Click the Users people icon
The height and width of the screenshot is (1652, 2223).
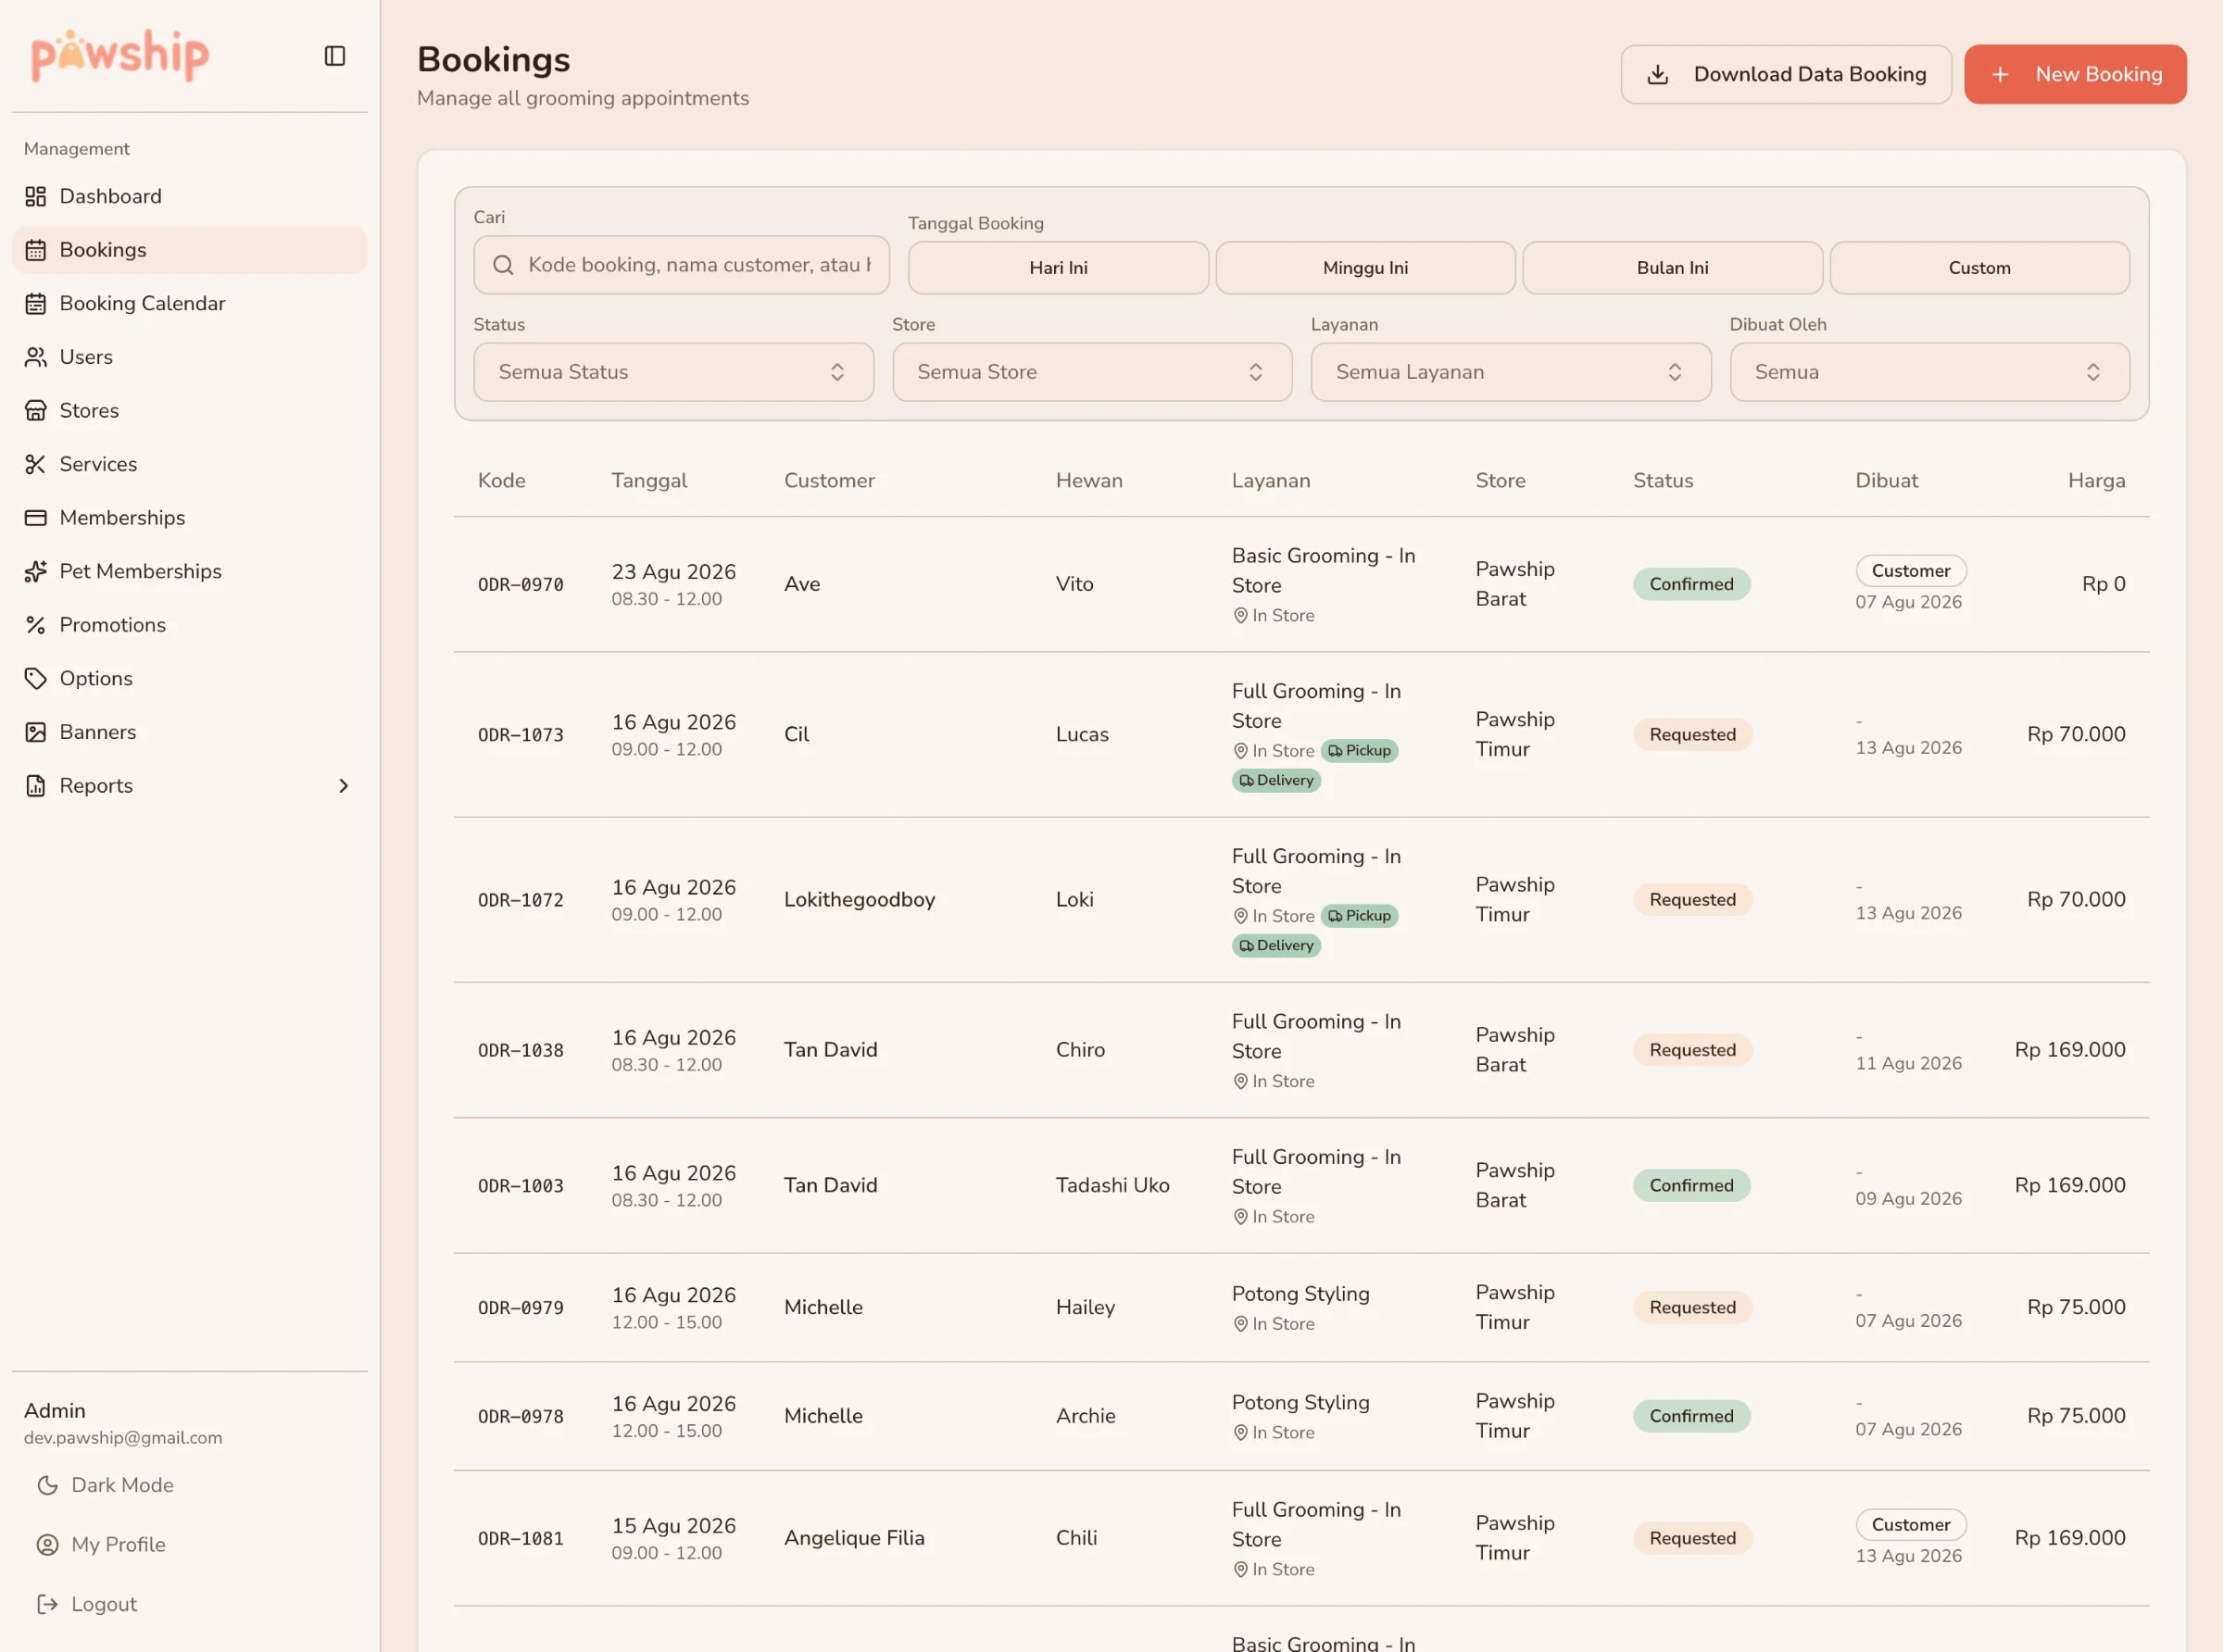click(x=36, y=357)
